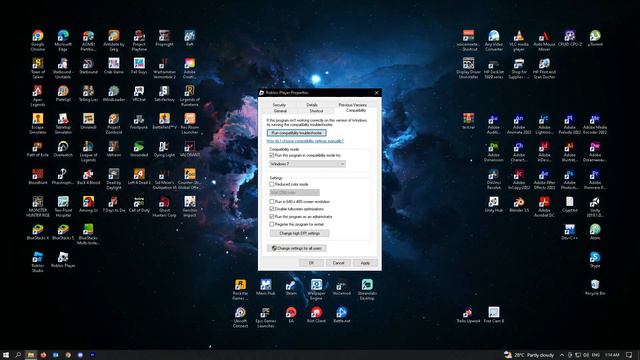
Task: Open the Rockstar Games launcher icon
Action: coord(240,289)
